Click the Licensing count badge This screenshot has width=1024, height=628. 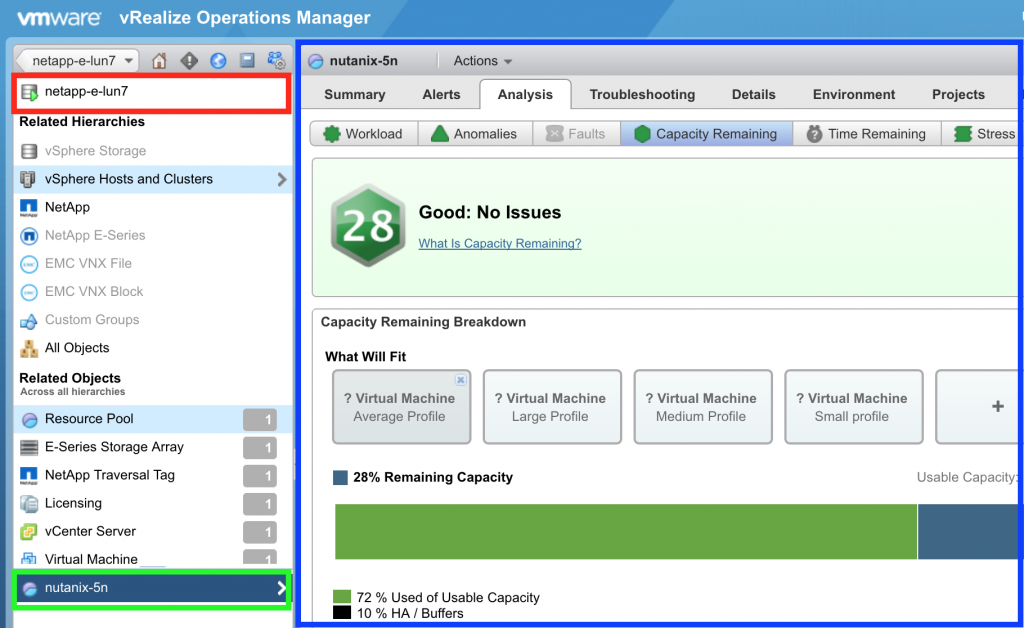point(260,503)
